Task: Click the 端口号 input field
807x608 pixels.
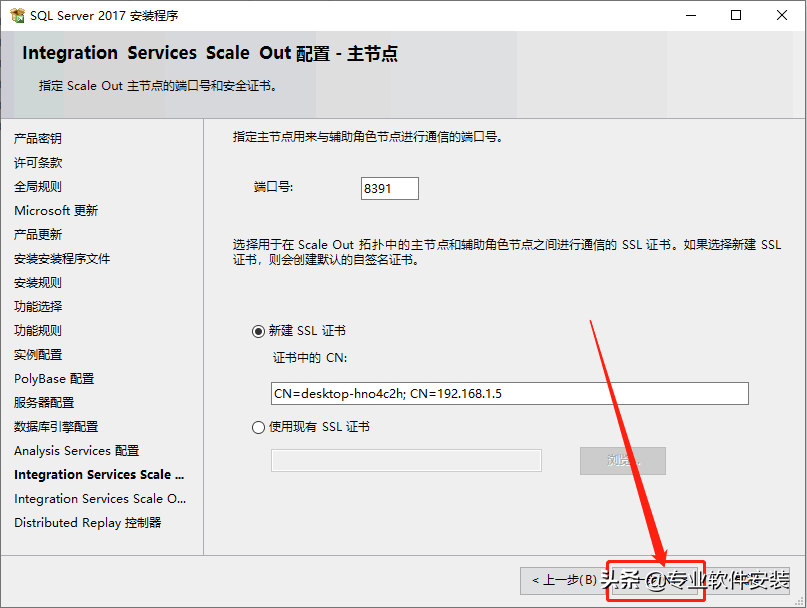Action: click(389, 188)
